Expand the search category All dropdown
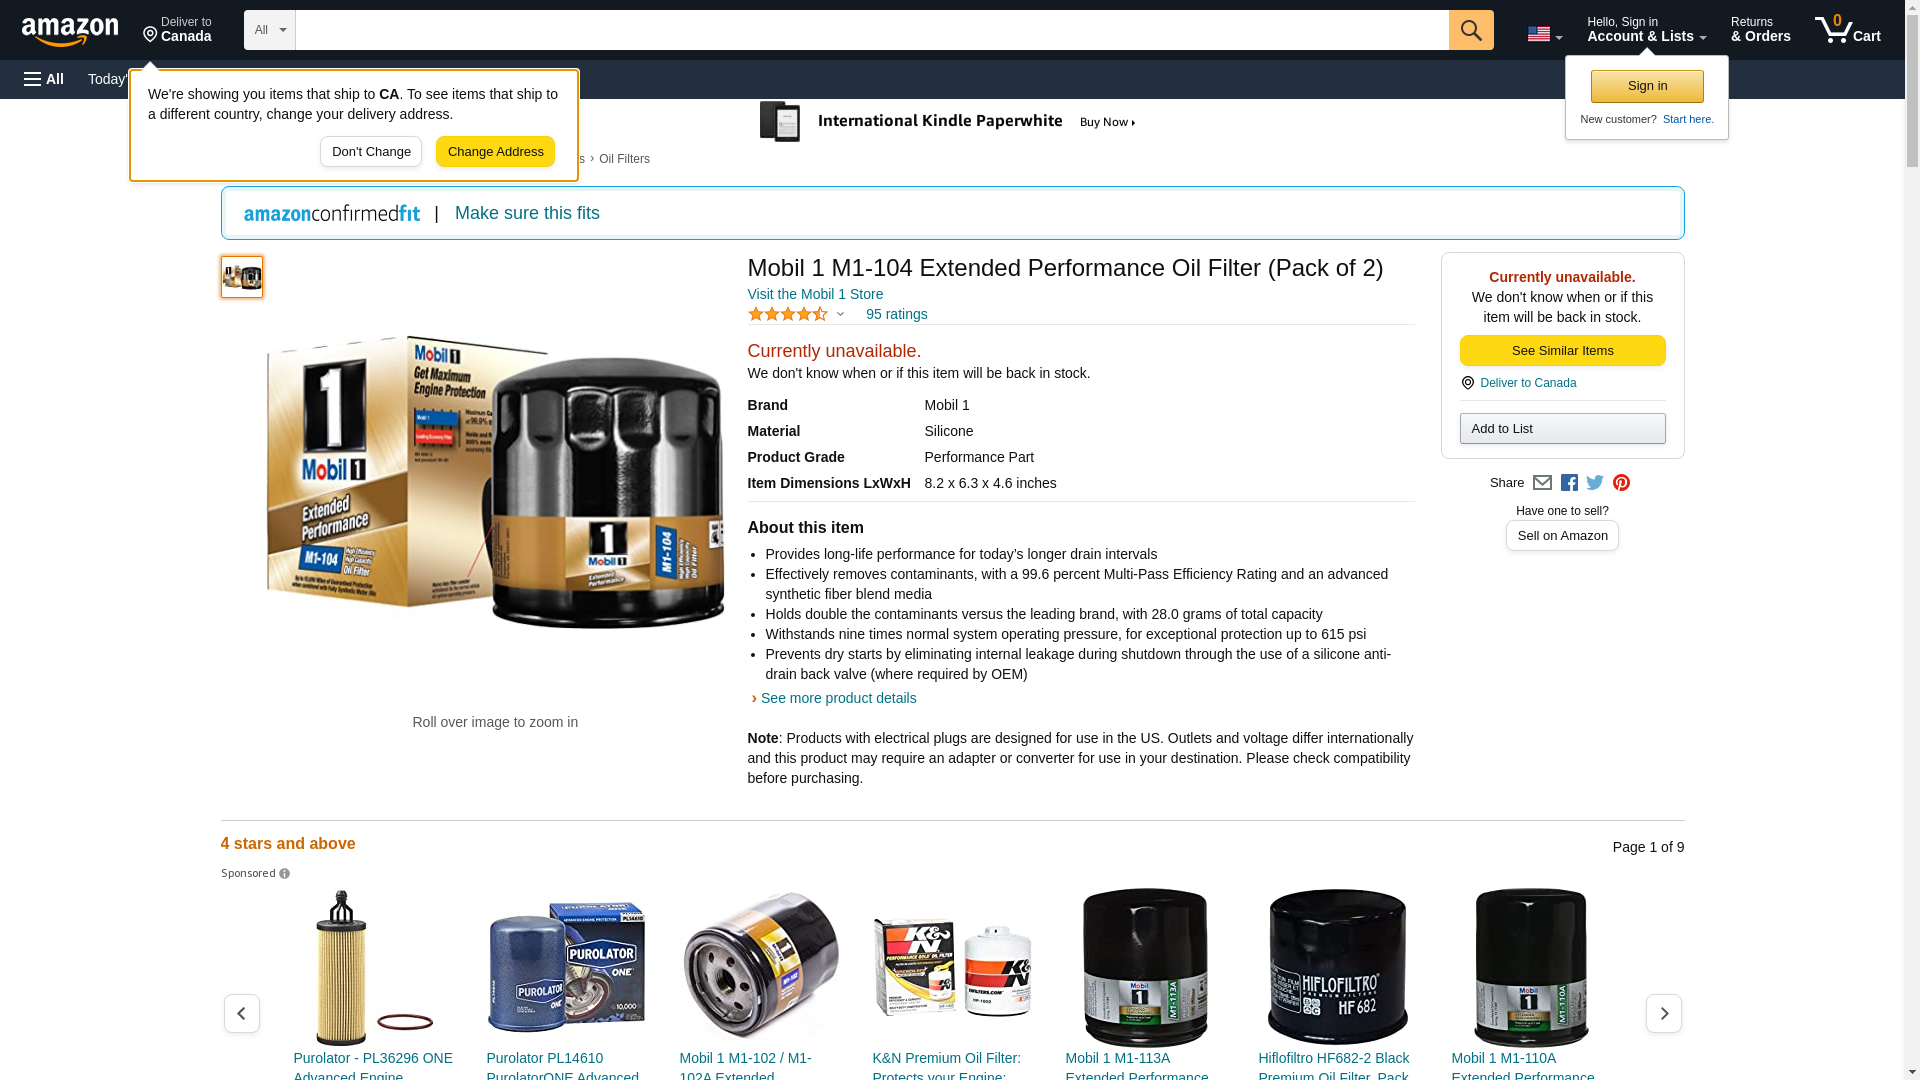This screenshot has width=1920, height=1080. (x=269, y=30)
